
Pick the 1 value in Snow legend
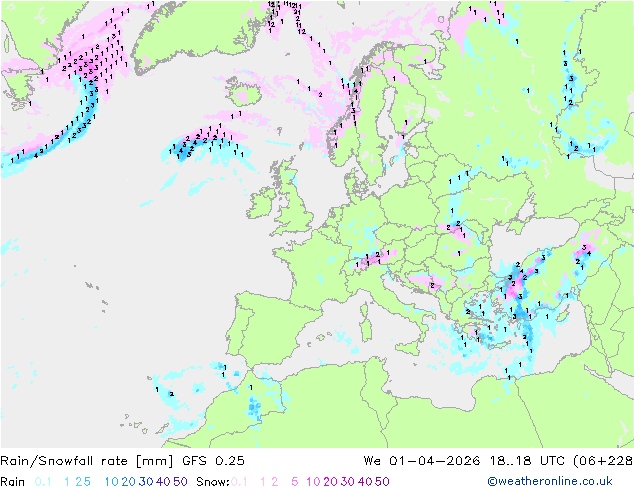[263, 482]
